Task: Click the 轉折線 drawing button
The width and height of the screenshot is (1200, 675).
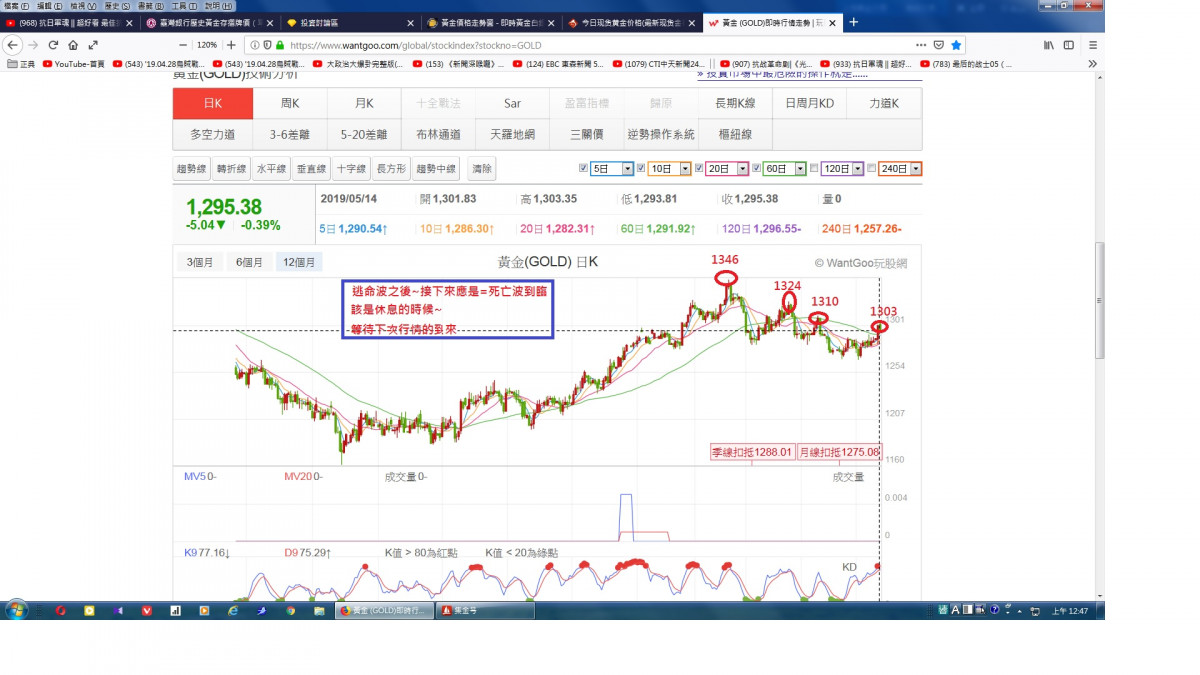Action: [231, 169]
